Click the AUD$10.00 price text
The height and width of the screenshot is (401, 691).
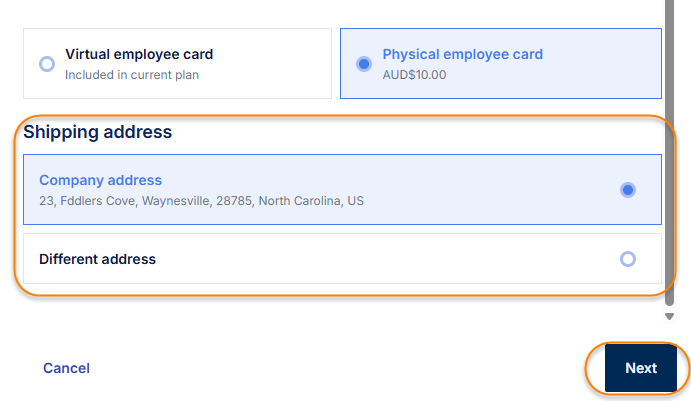point(414,75)
